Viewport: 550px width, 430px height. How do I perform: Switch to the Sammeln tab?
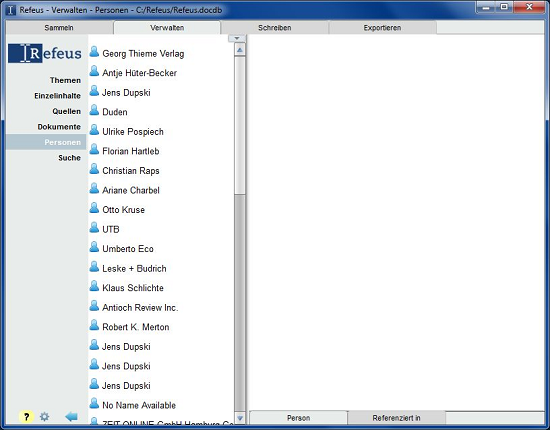(59, 28)
